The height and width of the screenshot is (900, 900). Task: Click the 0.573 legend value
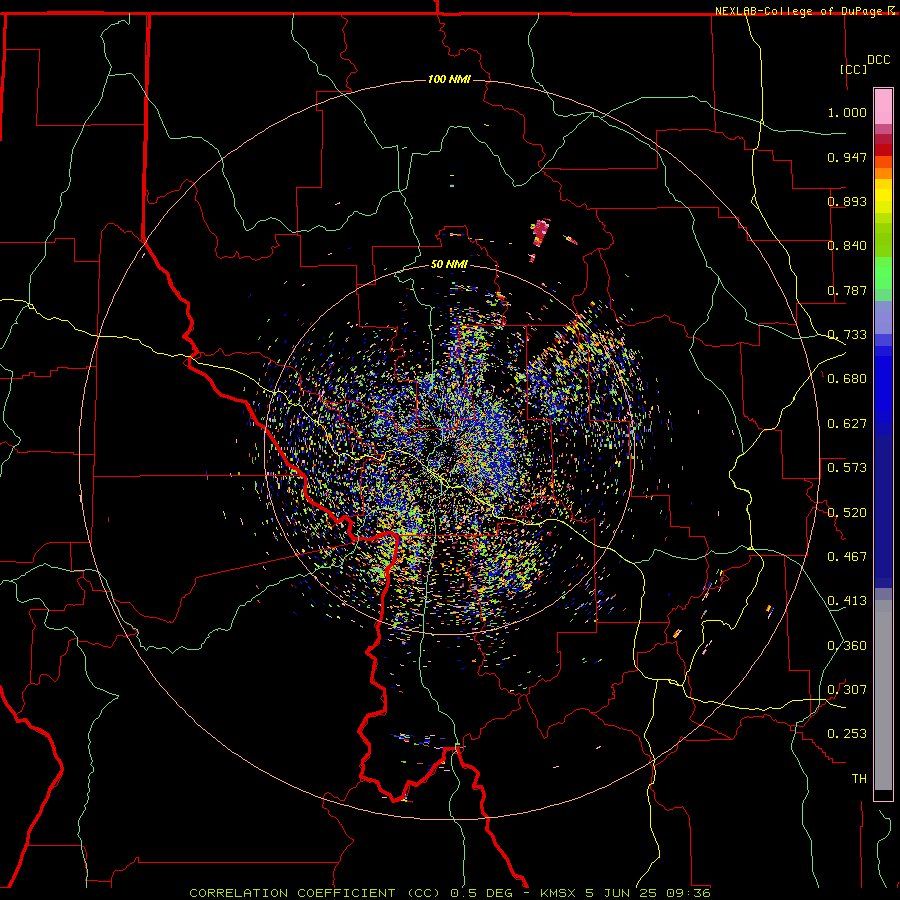coord(847,468)
